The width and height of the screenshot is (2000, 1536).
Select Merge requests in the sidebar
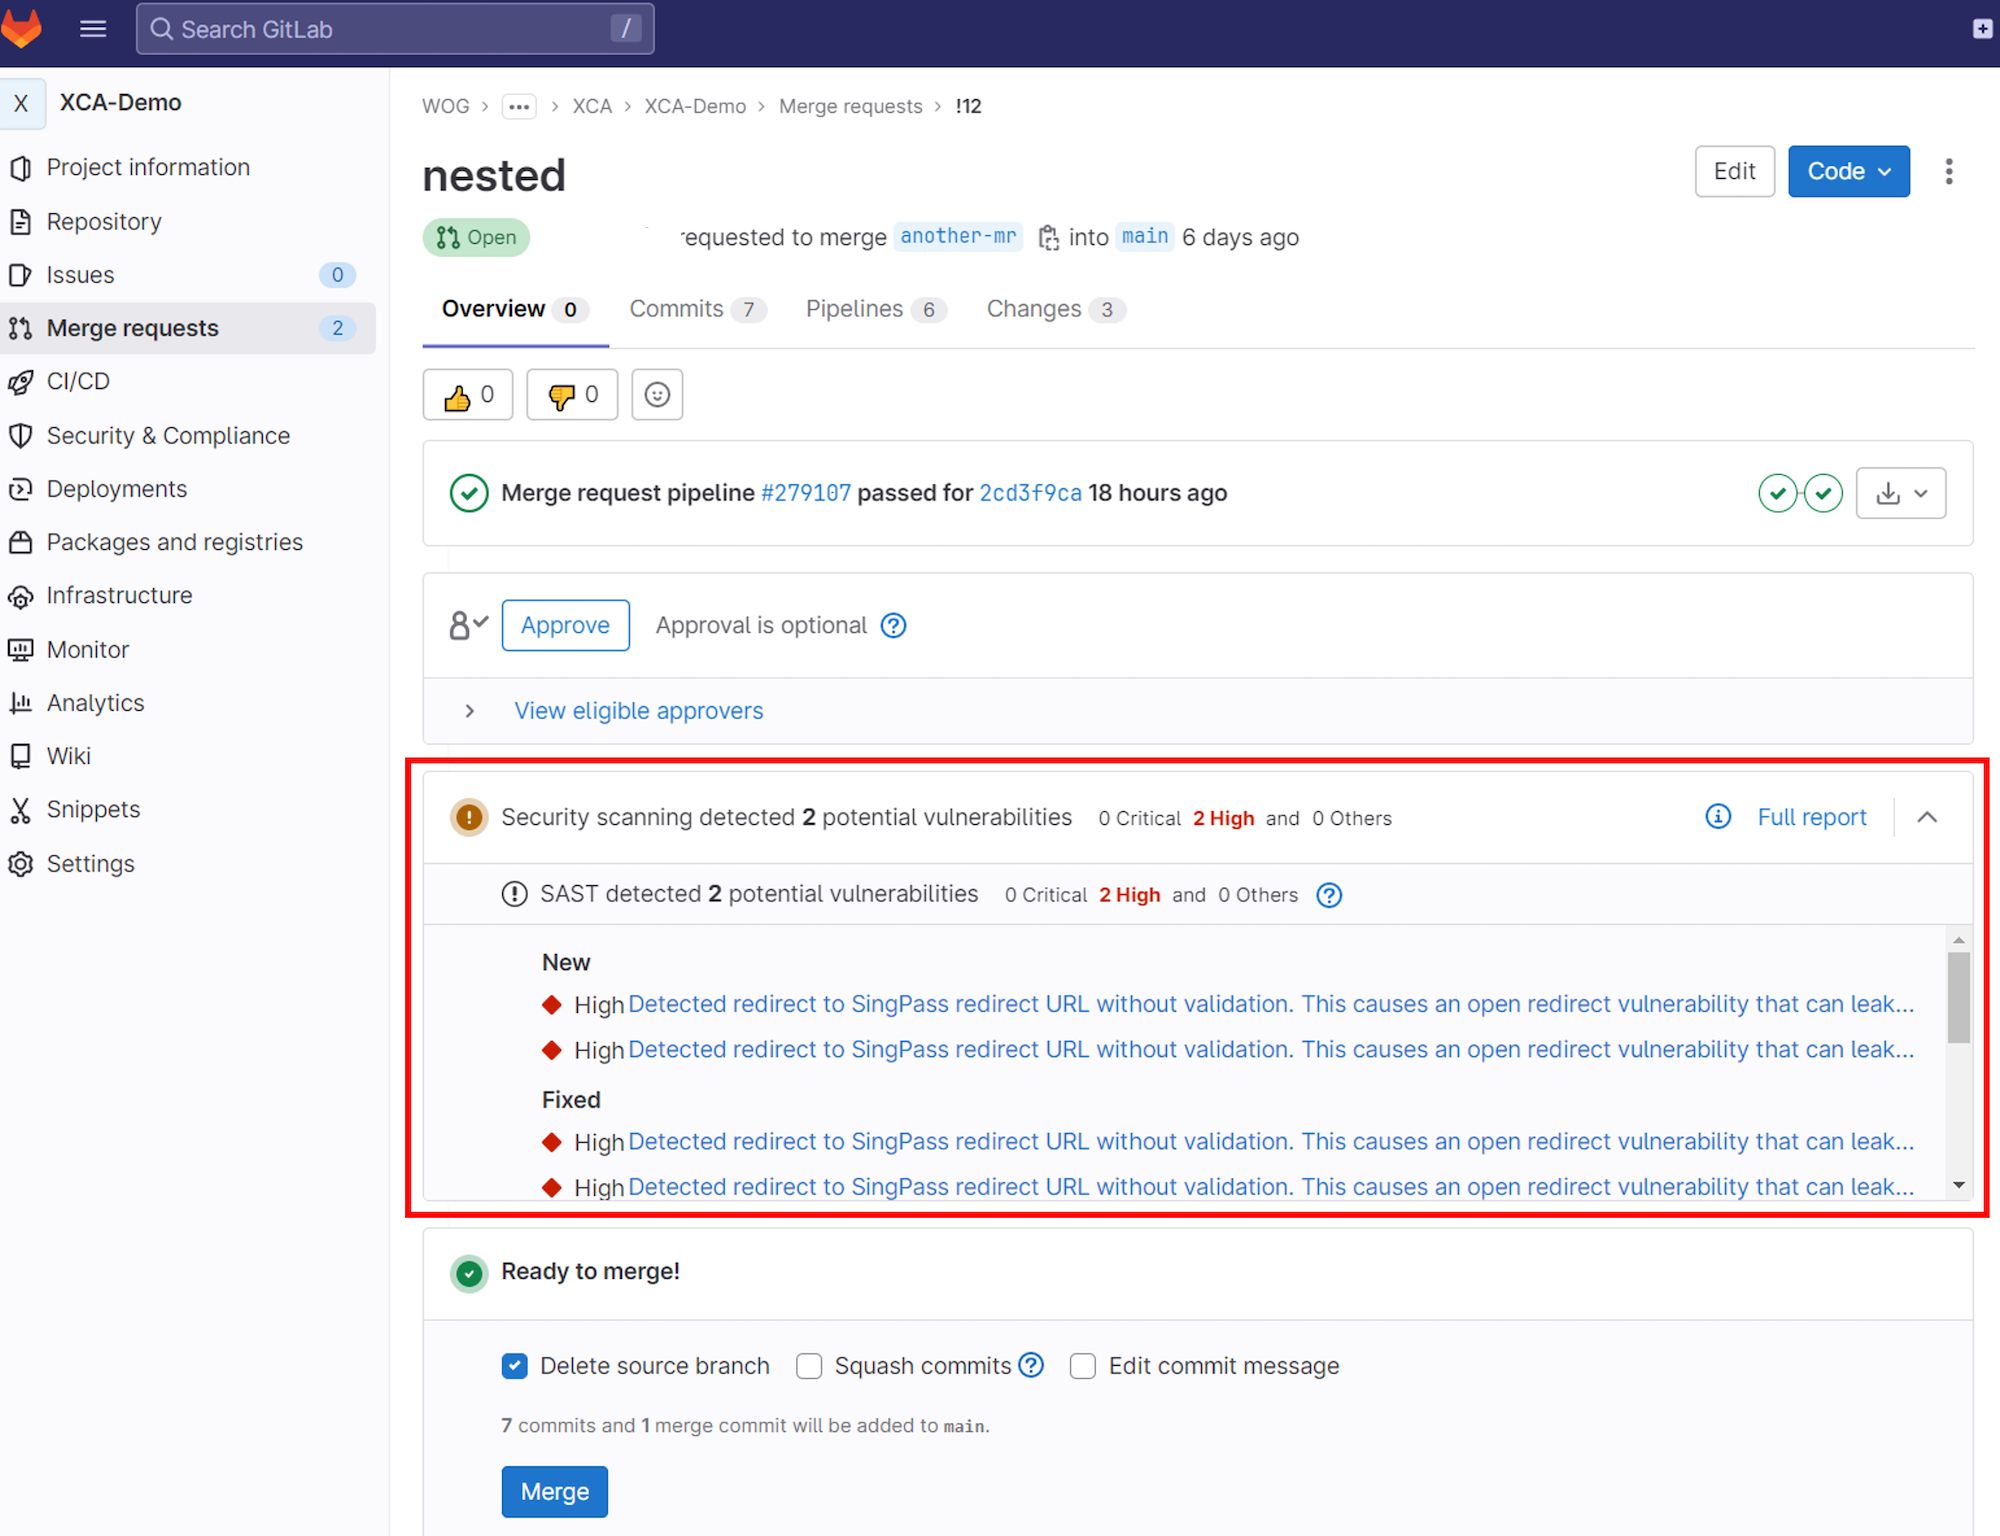(131, 327)
